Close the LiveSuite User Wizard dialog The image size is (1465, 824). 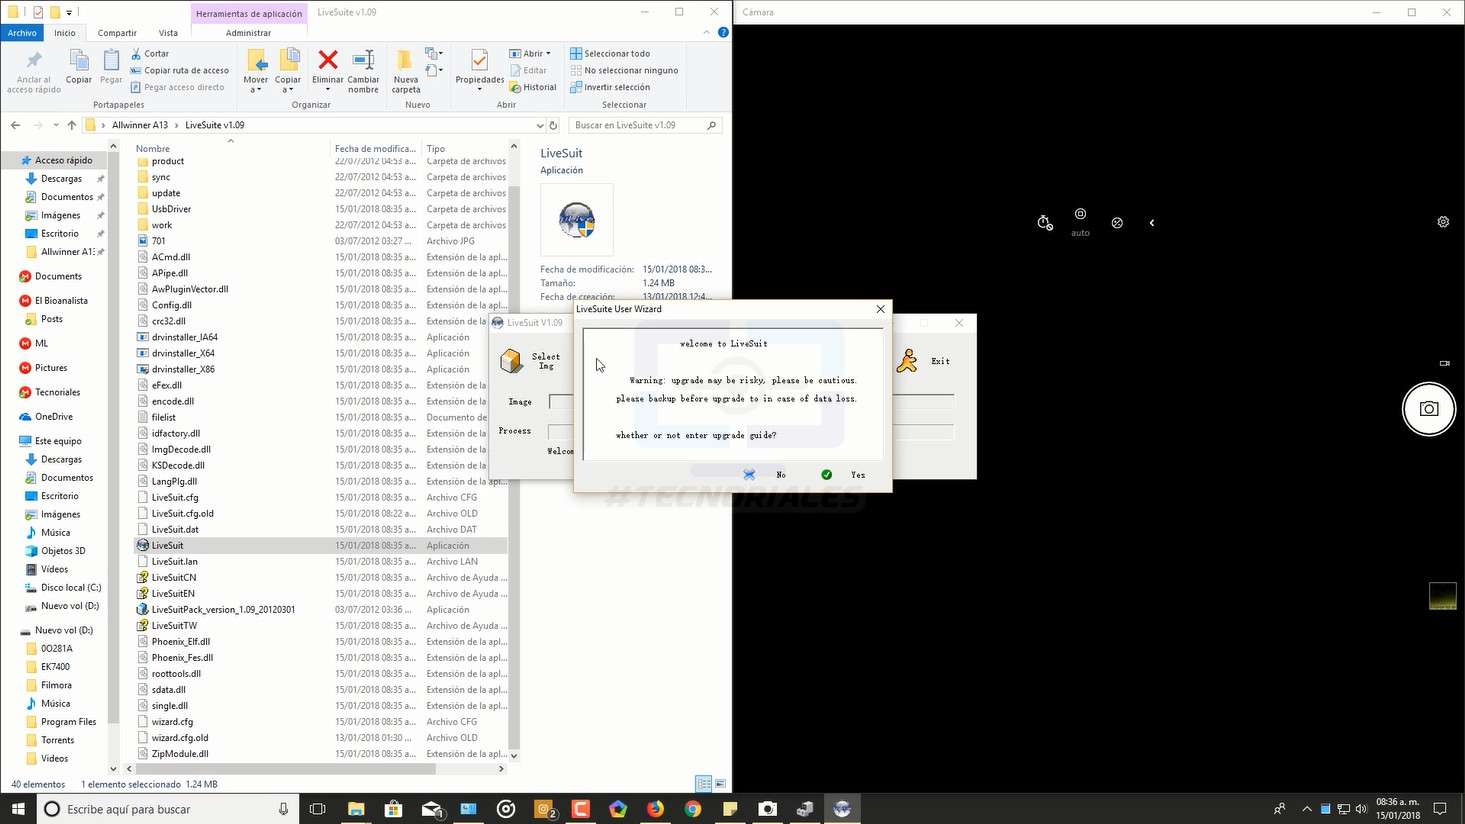pos(880,309)
